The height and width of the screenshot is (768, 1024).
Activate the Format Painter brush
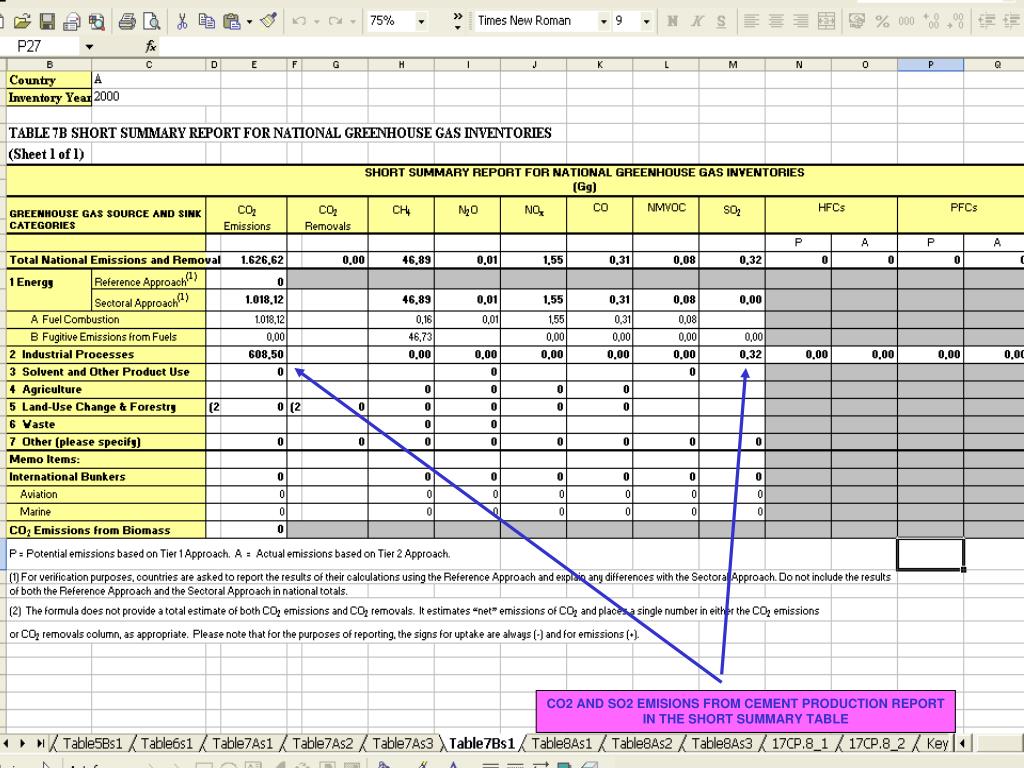point(268,22)
